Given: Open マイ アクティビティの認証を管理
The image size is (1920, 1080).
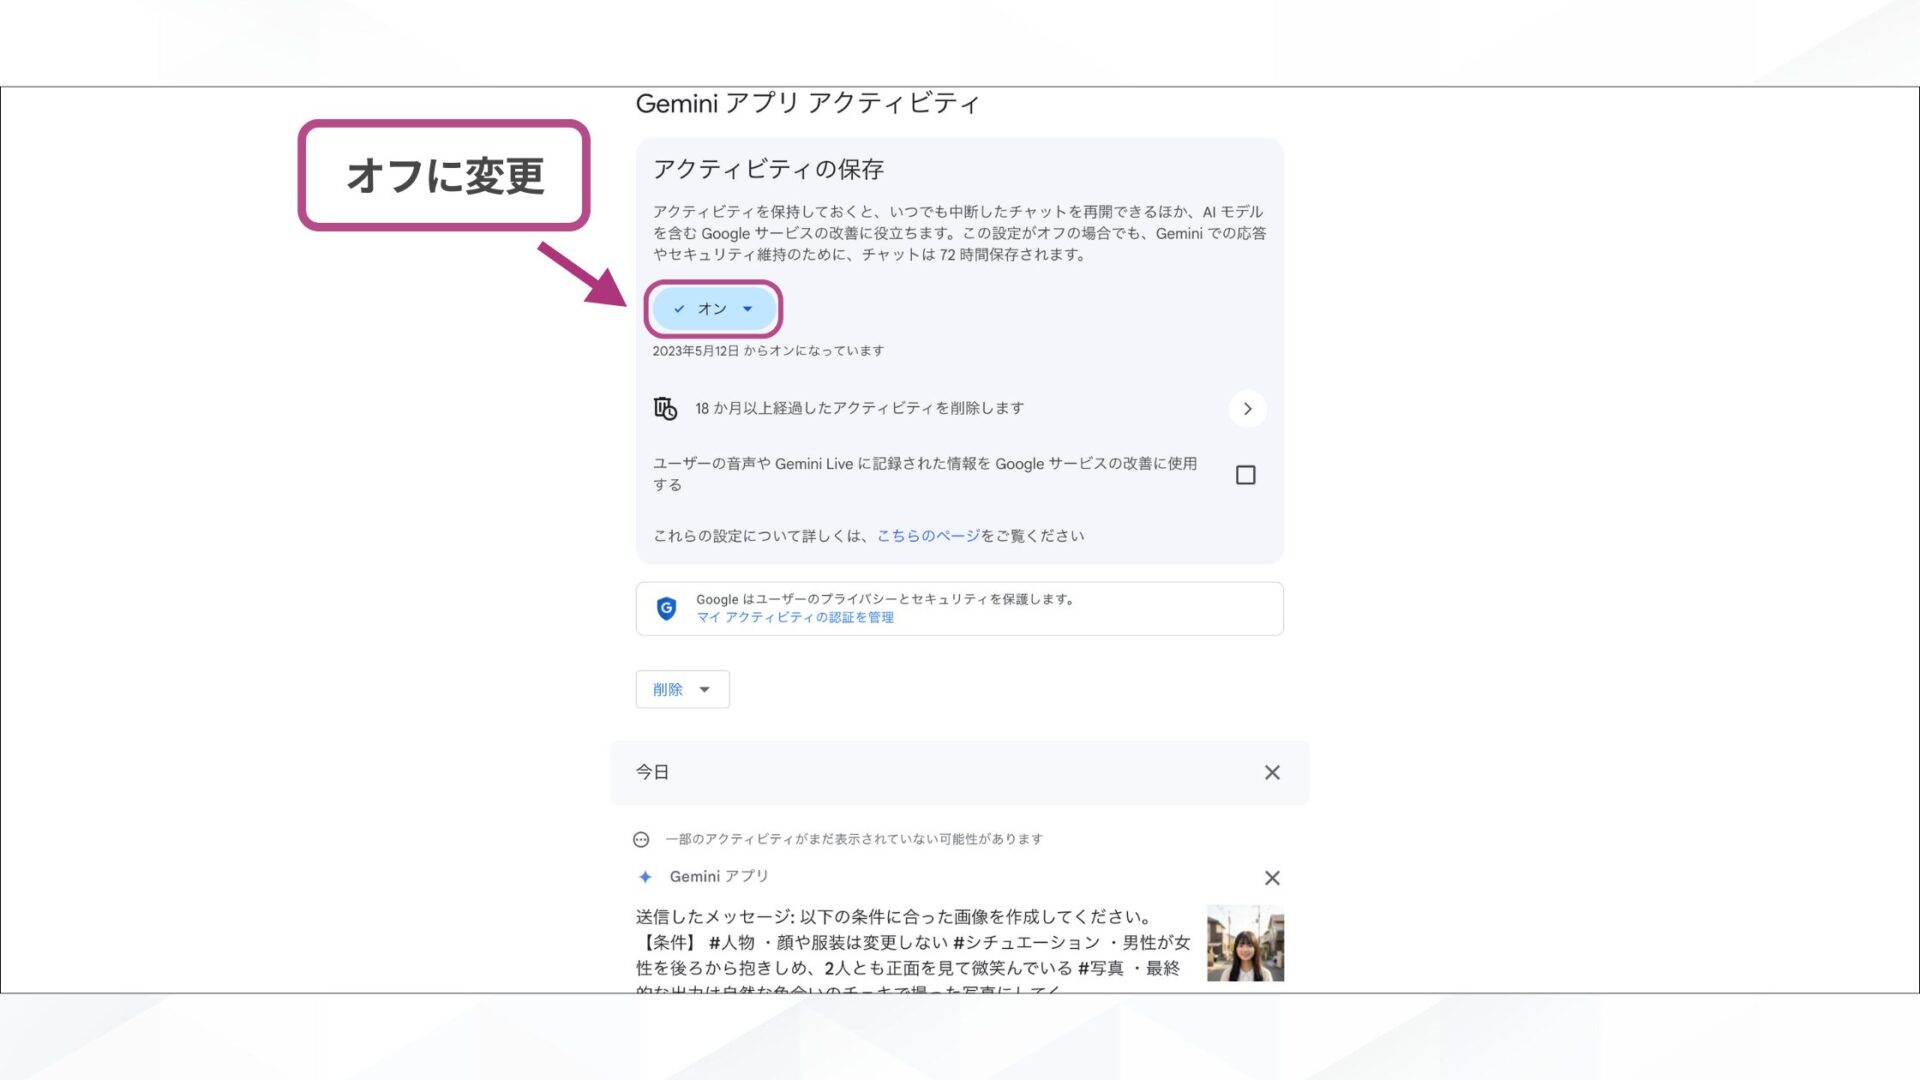Looking at the screenshot, I should tap(795, 617).
